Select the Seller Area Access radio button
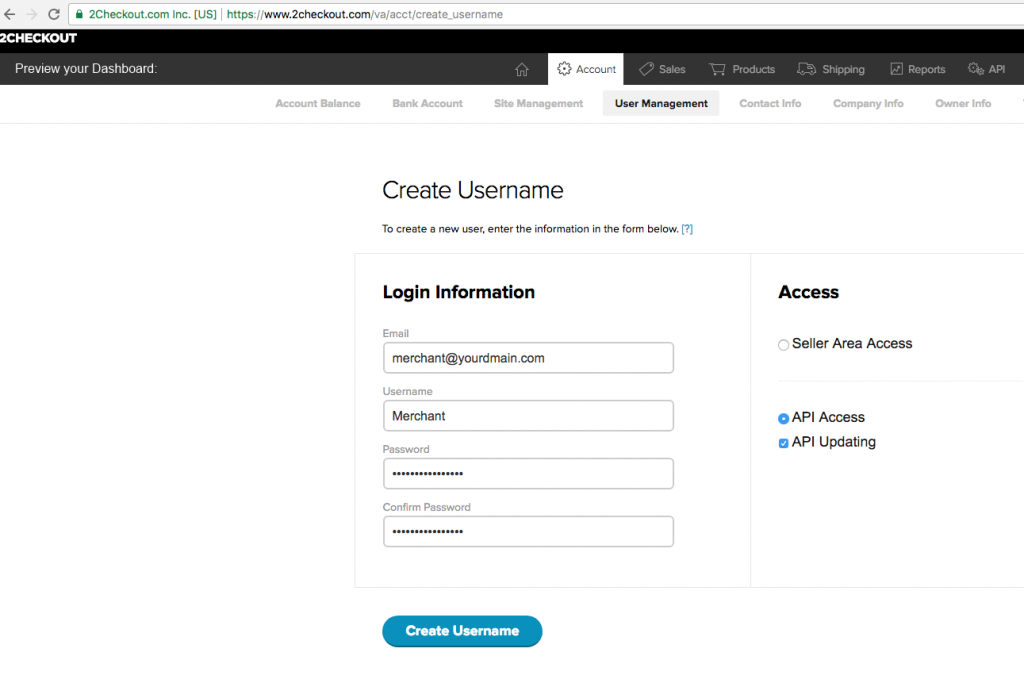 [x=783, y=345]
